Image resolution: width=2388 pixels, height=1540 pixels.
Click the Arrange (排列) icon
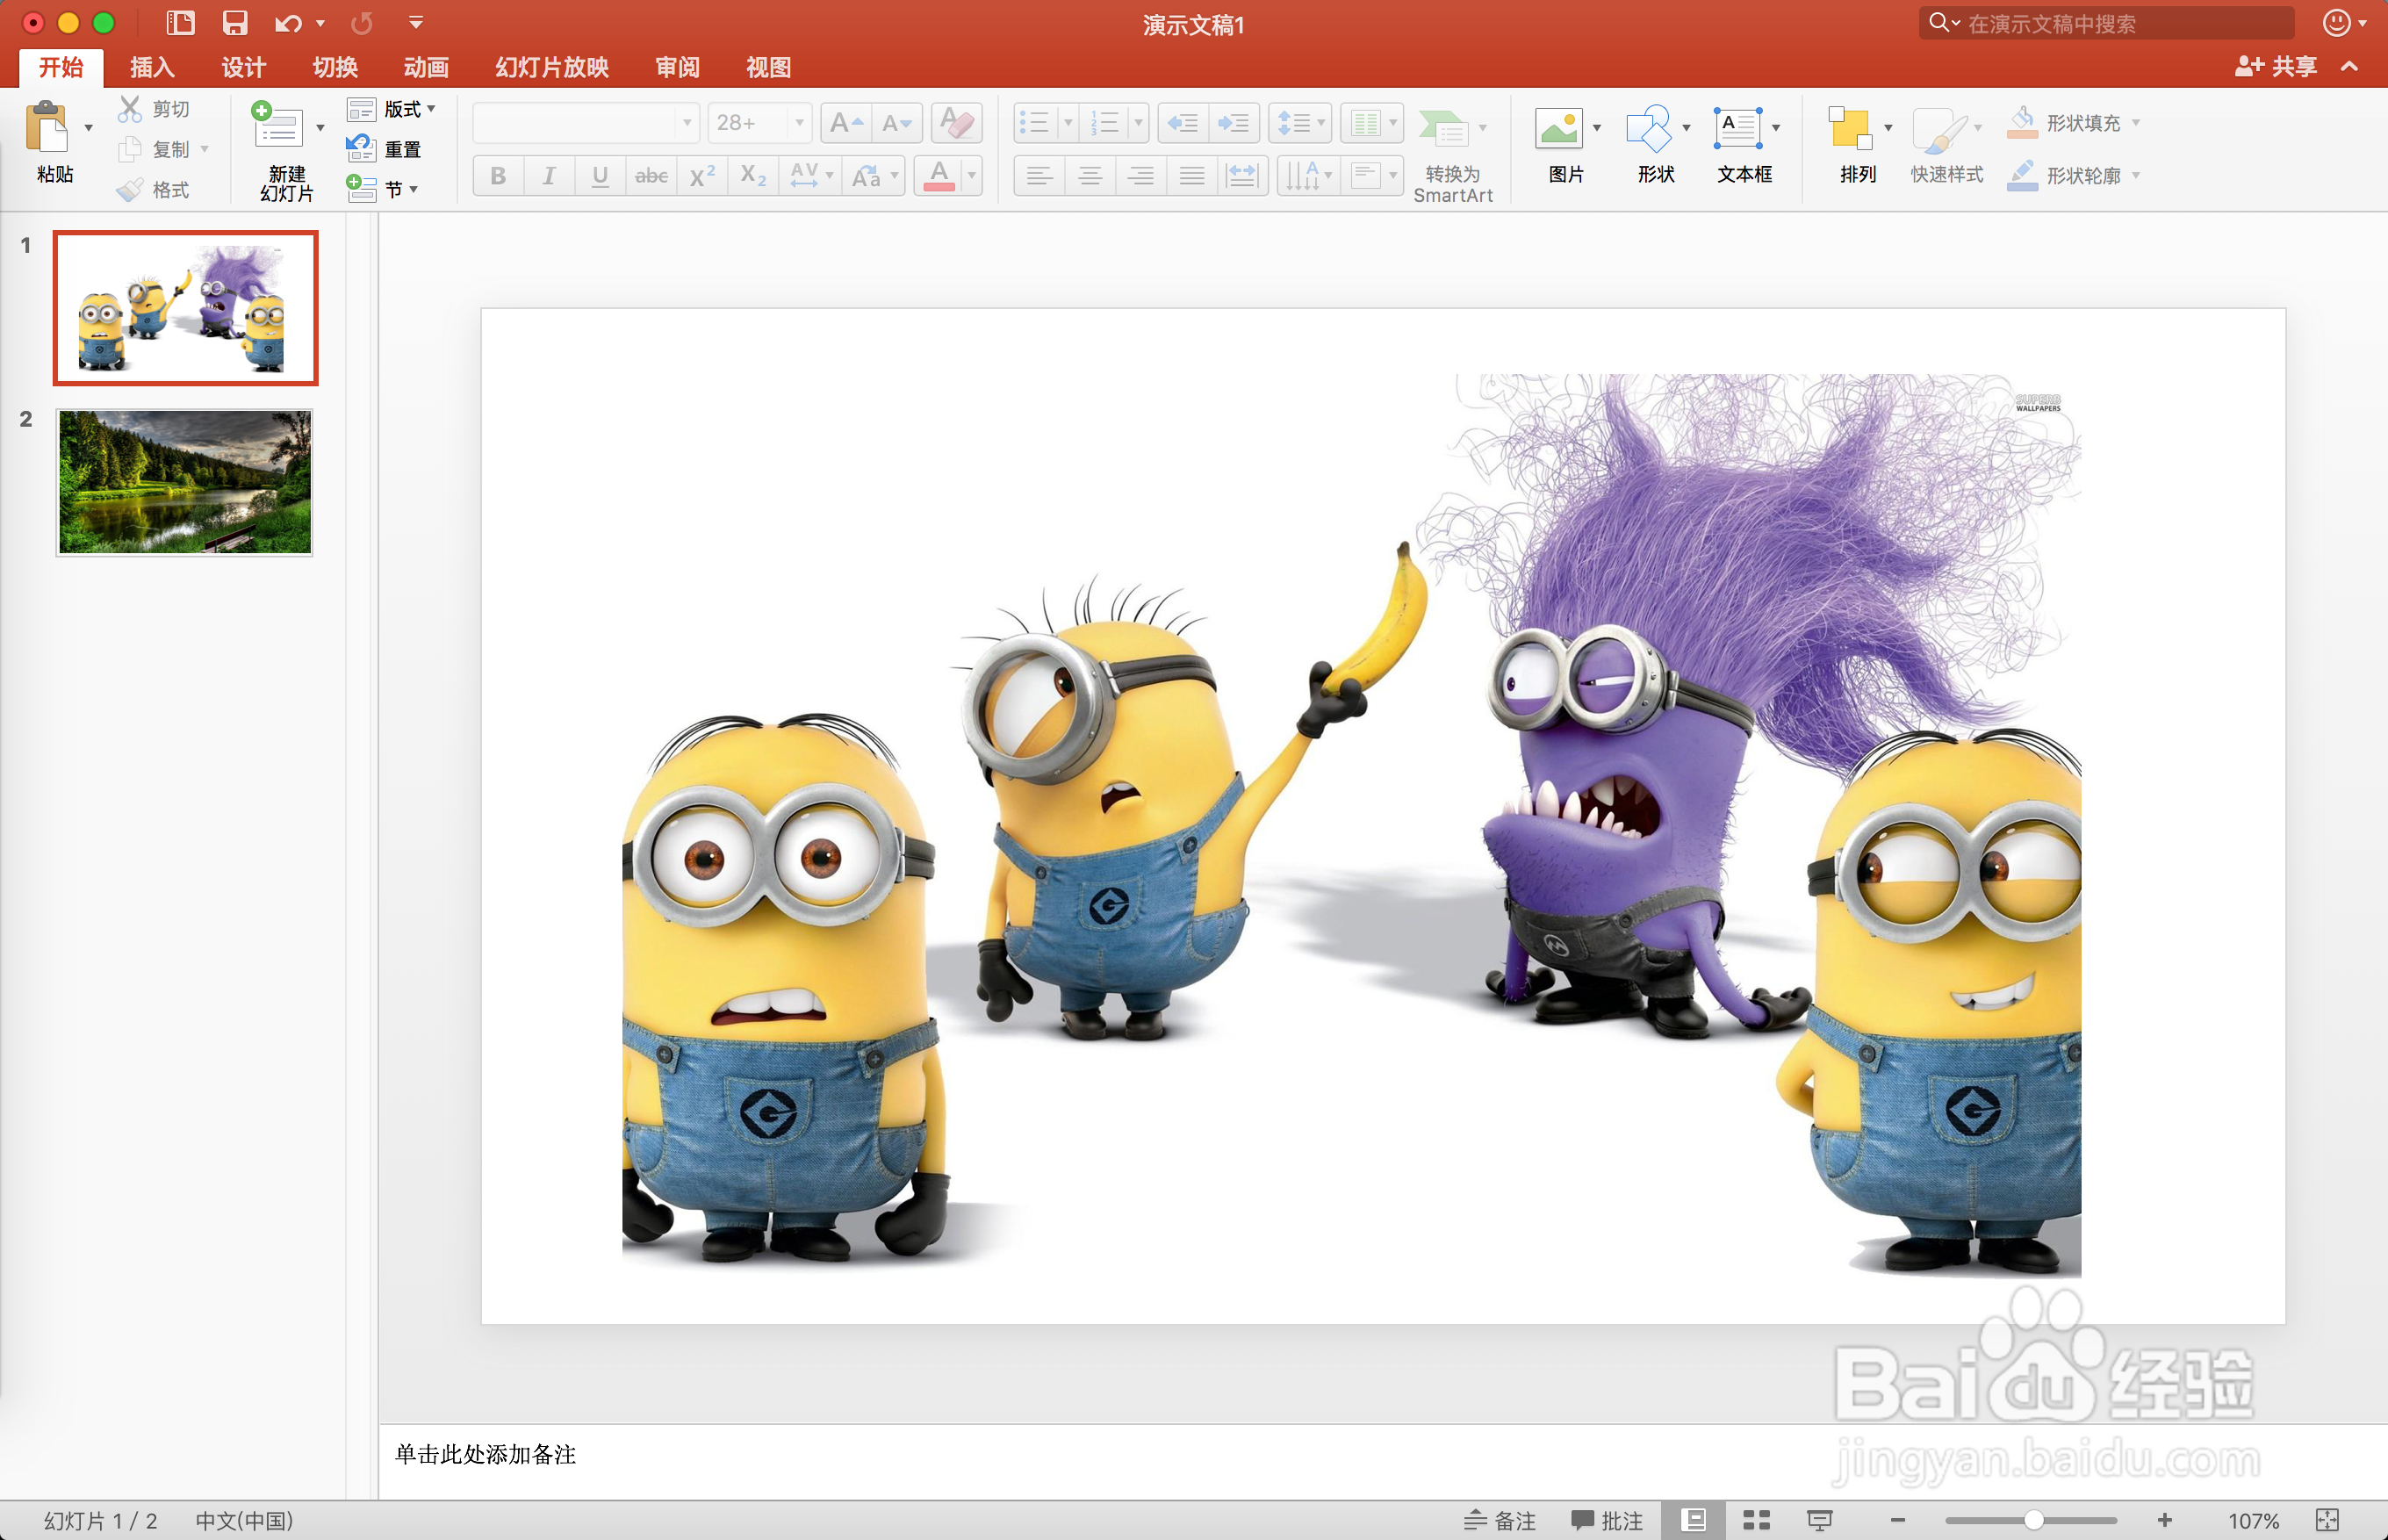[x=1849, y=128]
